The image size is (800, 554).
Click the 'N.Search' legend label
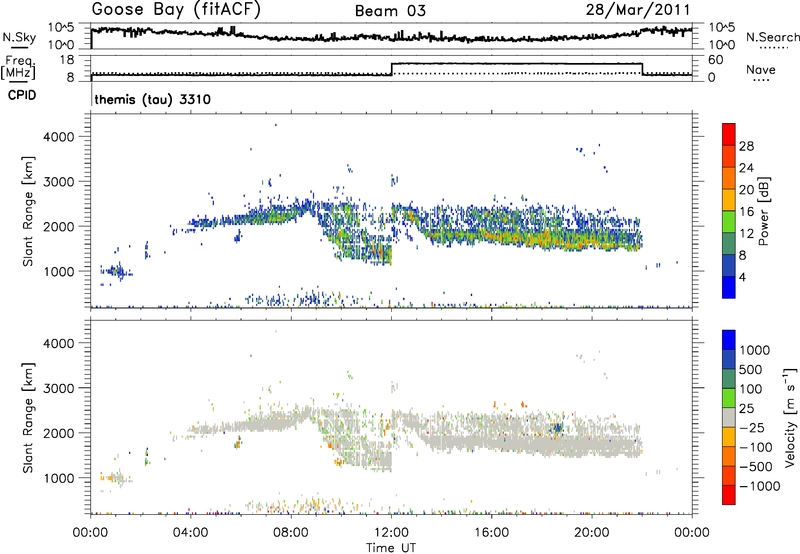(x=772, y=37)
